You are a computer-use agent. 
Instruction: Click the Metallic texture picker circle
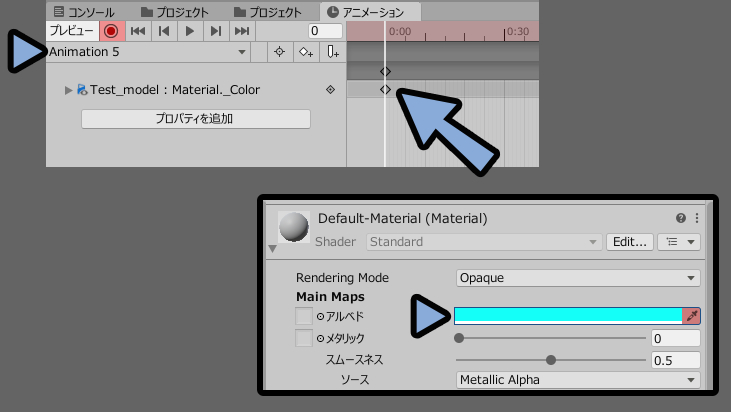pos(320,338)
